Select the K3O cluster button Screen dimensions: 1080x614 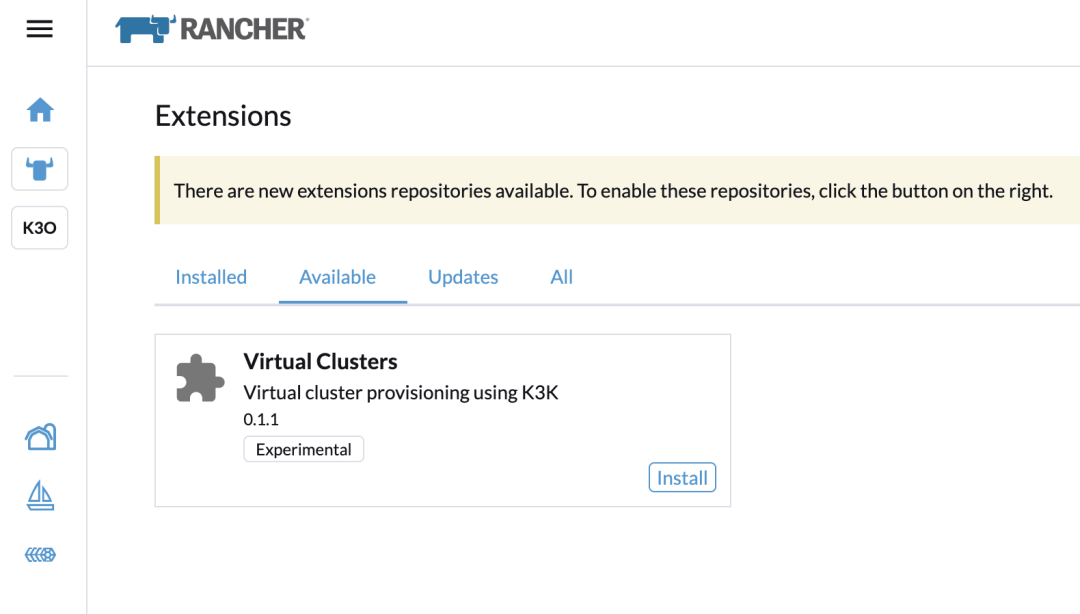39,227
